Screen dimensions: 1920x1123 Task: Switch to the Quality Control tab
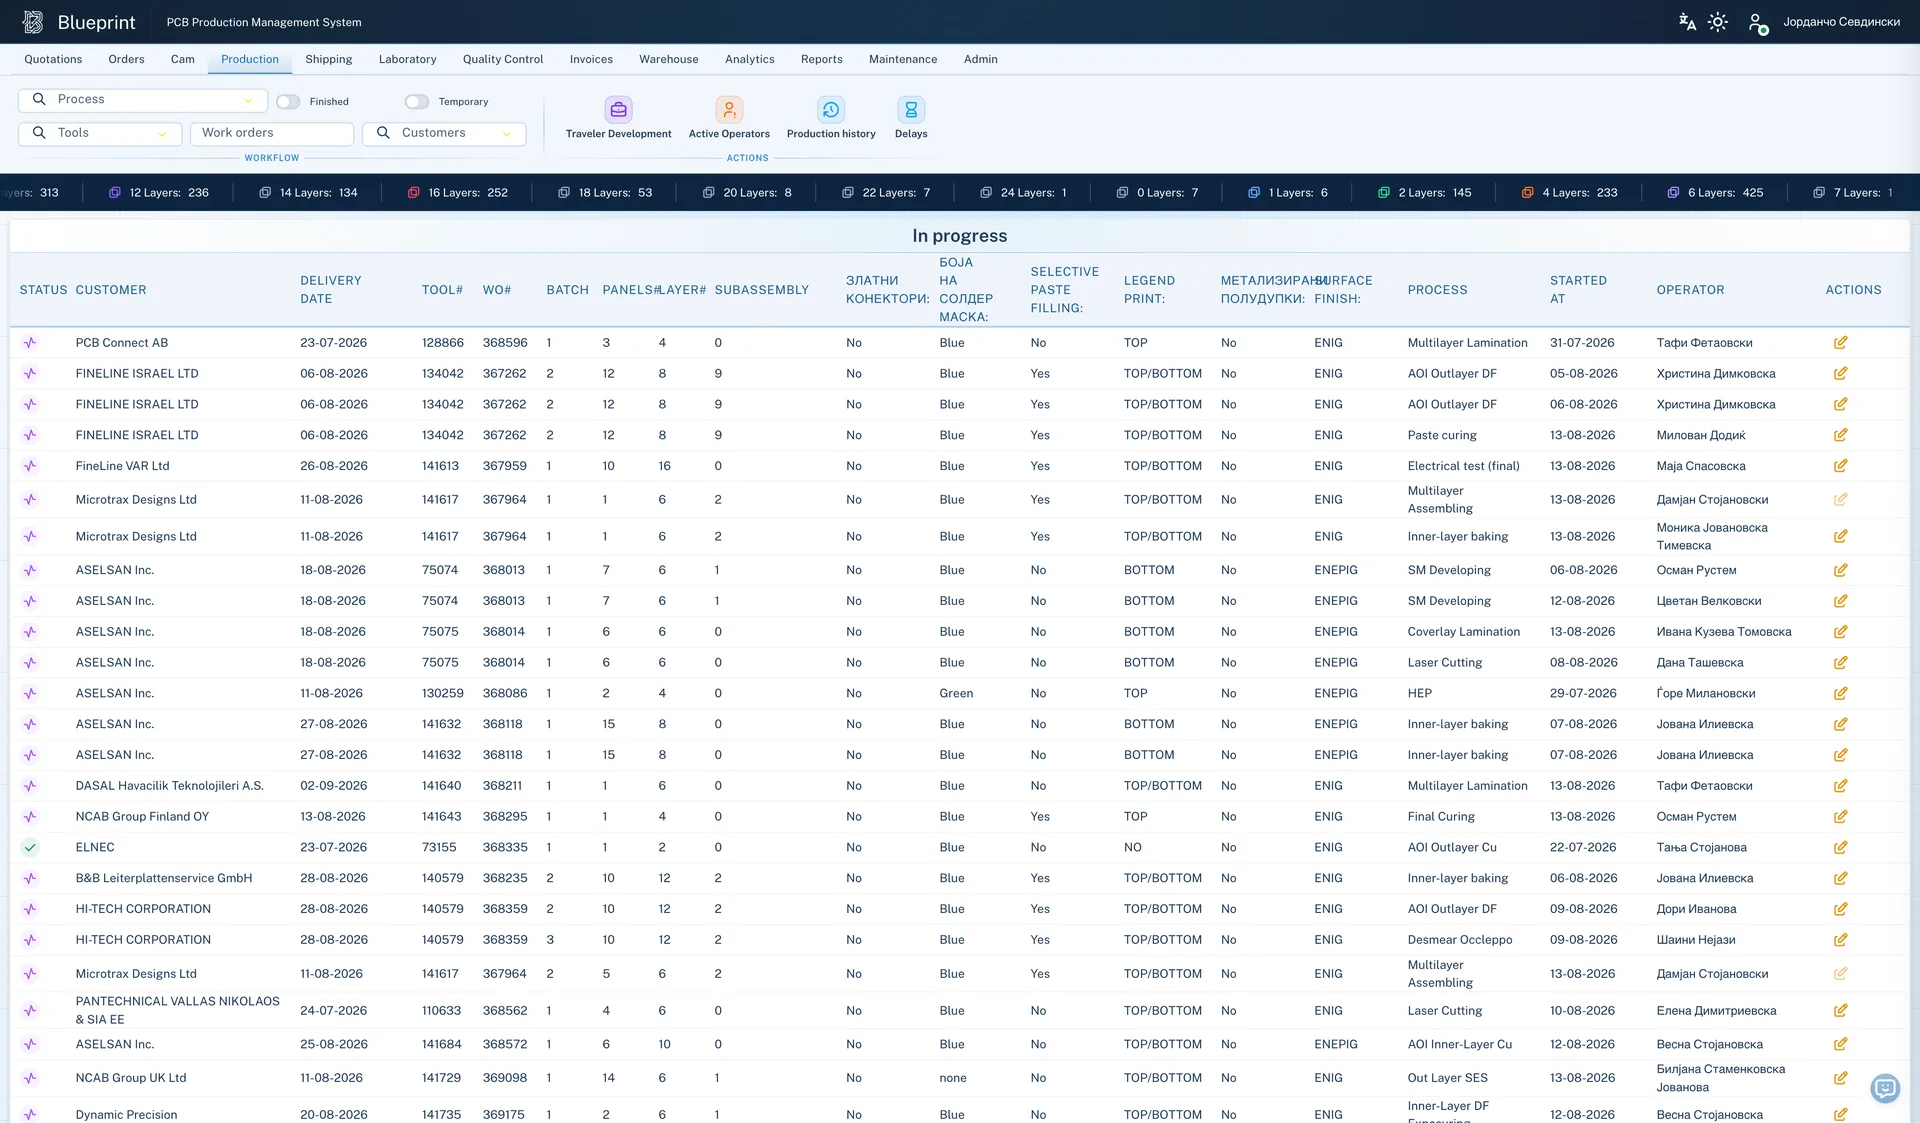point(503,59)
